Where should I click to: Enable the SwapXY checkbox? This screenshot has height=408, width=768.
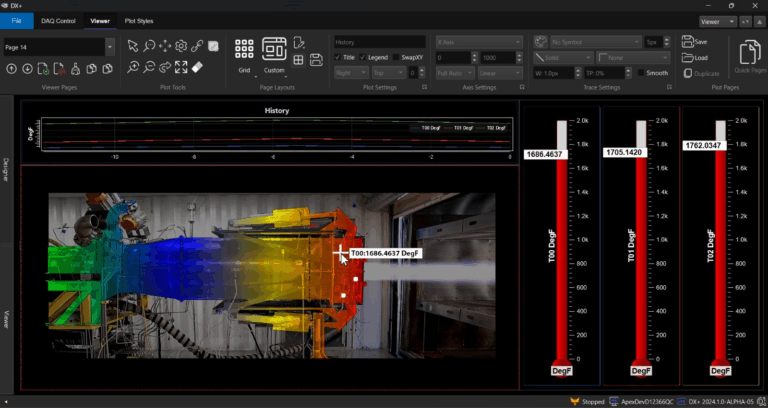395,58
